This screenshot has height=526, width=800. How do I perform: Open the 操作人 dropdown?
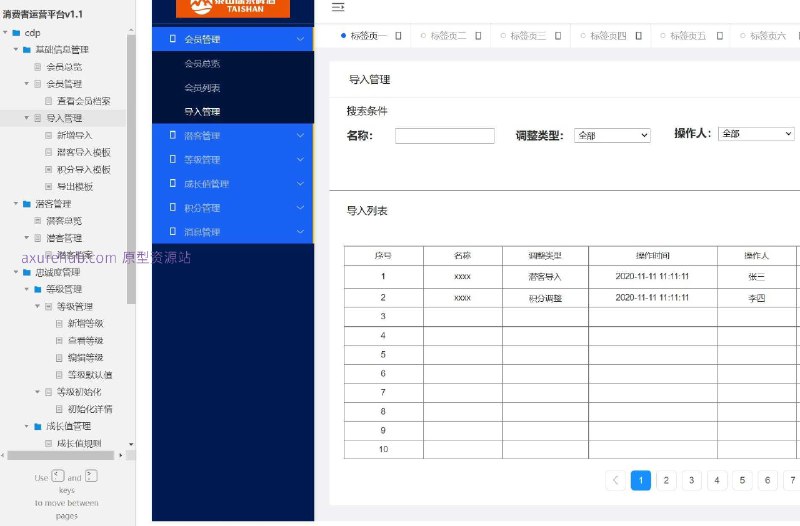click(x=756, y=134)
